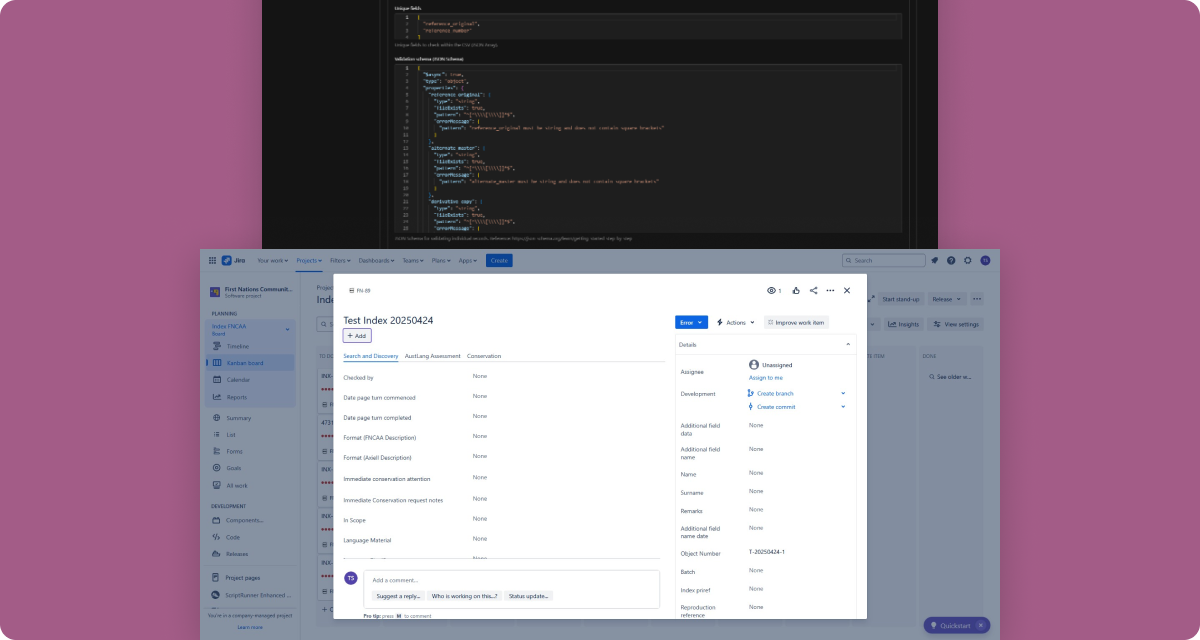
Task: Open the Jira settings gear icon
Action: [967, 260]
